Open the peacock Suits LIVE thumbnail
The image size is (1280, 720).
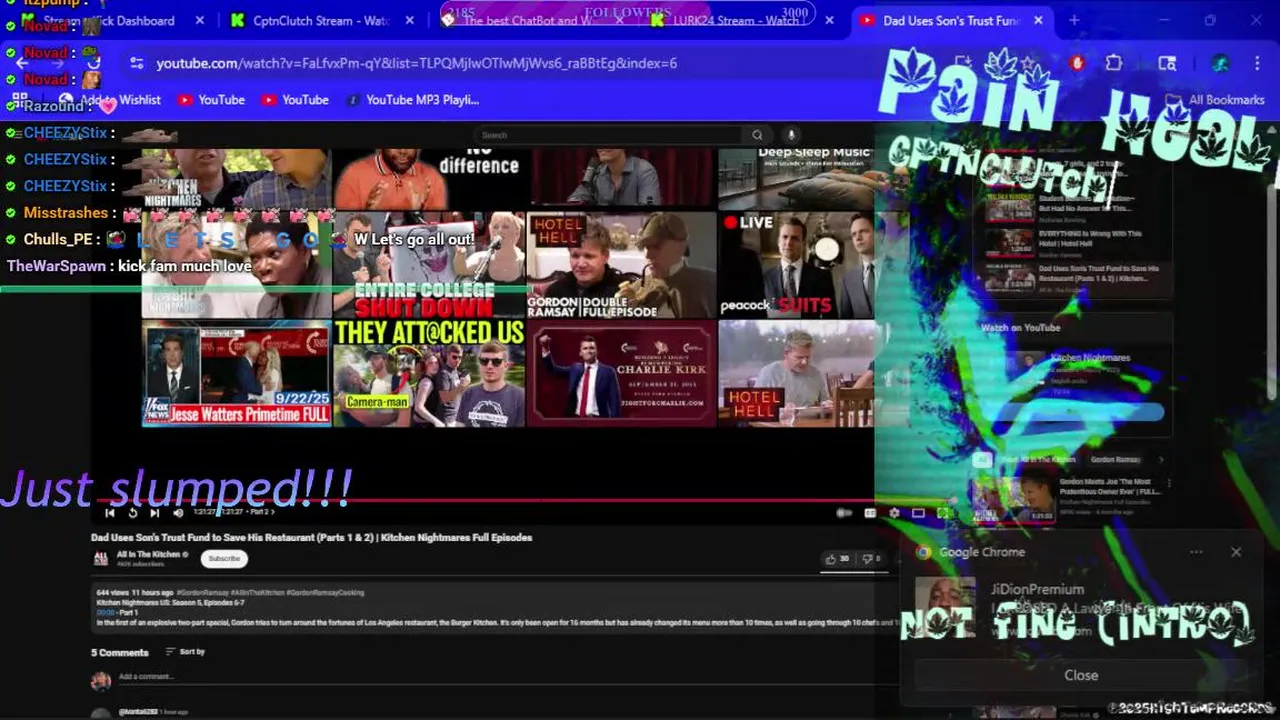click(797, 266)
